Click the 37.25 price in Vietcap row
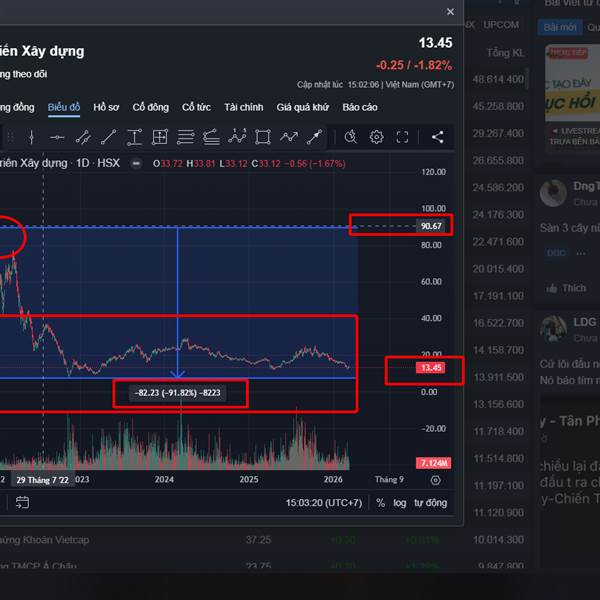The height and width of the screenshot is (600, 600). click(x=258, y=540)
